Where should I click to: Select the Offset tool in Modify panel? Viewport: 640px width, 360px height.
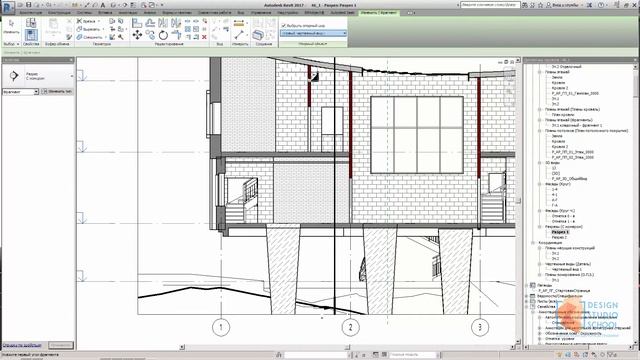(x=150, y=23)
